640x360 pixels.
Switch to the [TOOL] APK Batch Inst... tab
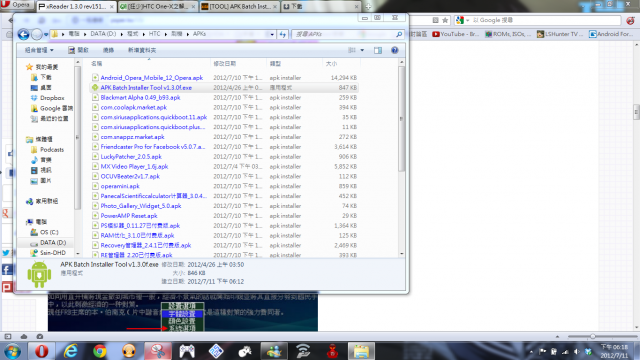pyautogui.click(x=240, y=7)
